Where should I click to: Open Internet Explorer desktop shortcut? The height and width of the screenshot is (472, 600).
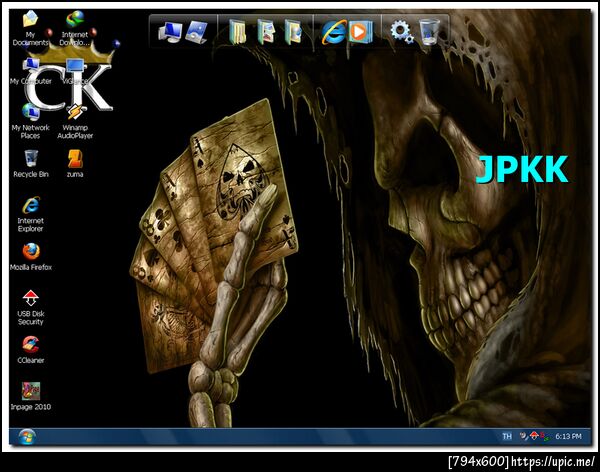(x=30, y=214)
